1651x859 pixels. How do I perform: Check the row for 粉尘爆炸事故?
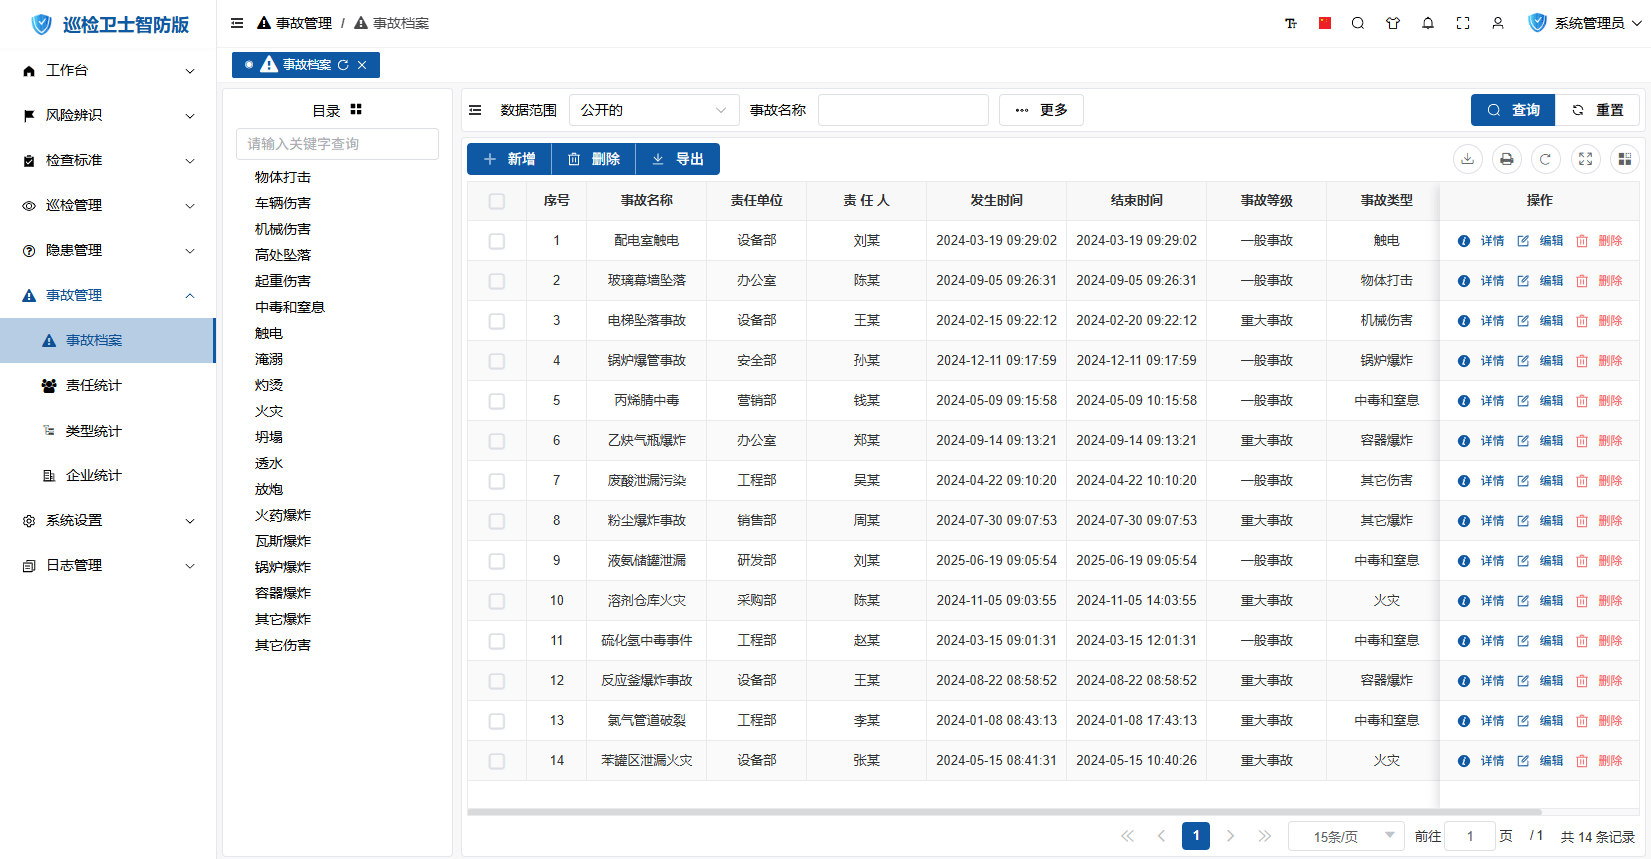(497, 521)
